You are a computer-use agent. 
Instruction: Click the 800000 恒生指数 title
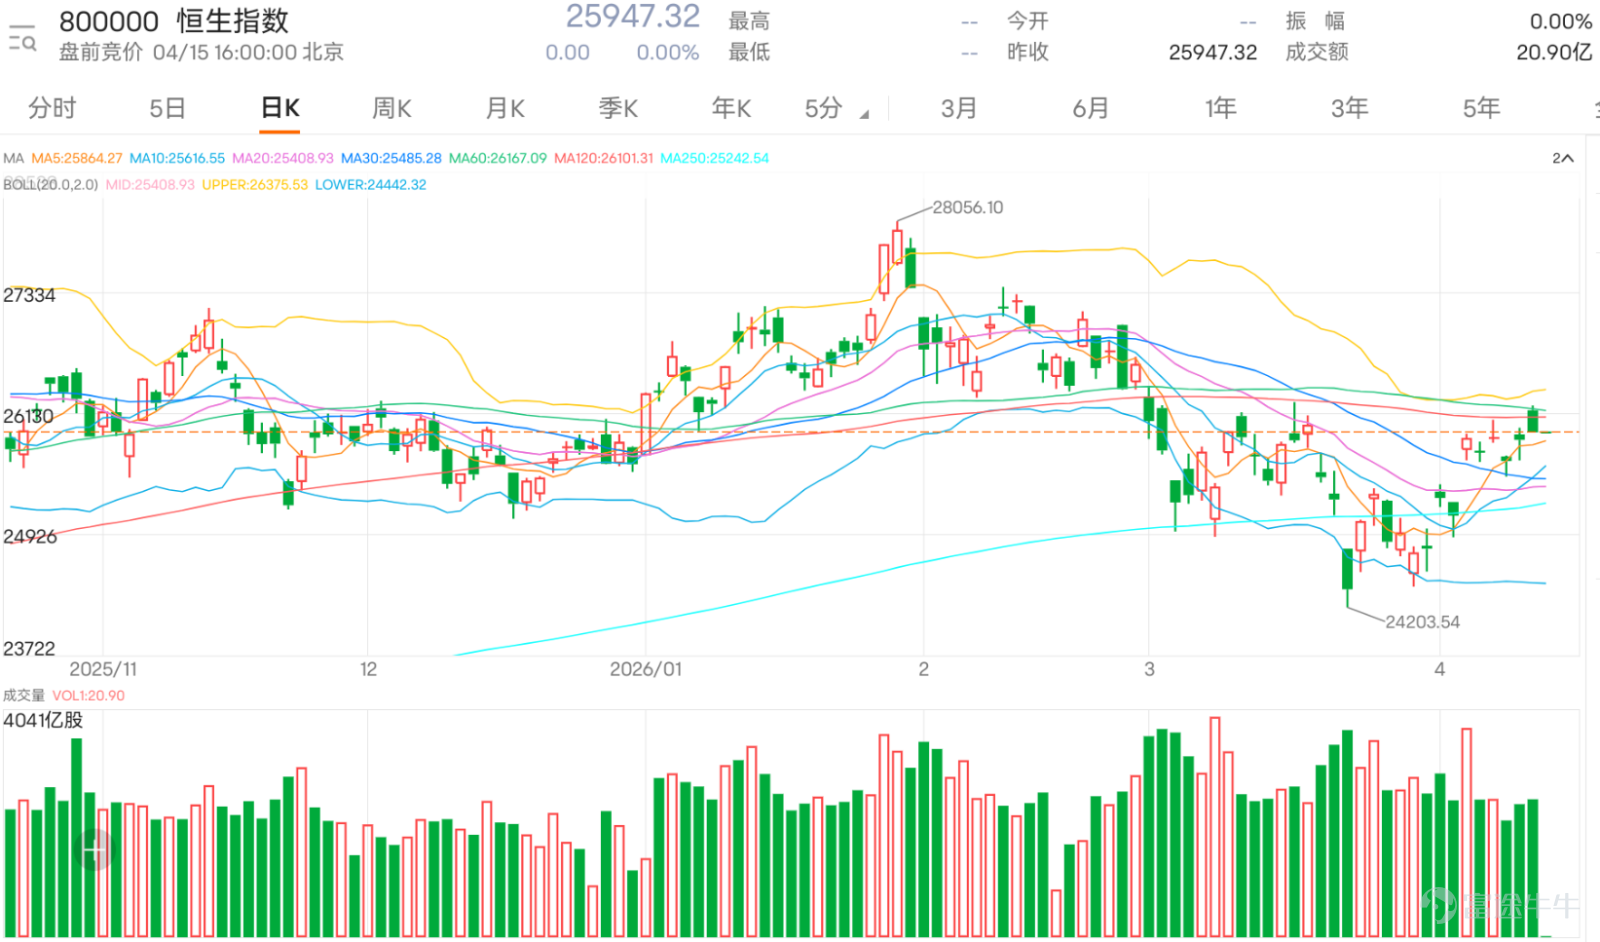tap(174, 21)
